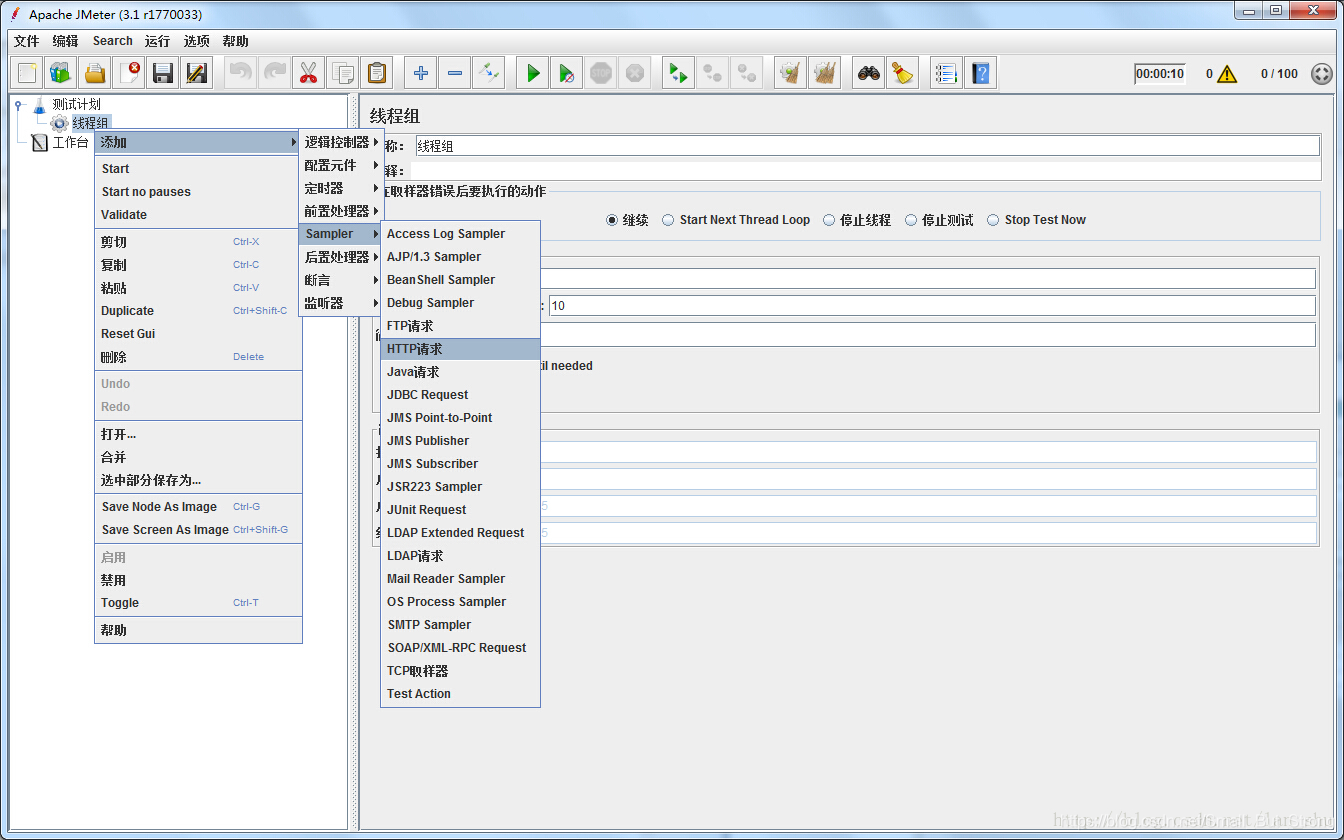Click the Close test plan icon
The height and width of the screenshot is (840, 1344).
[x=129, y=73]
